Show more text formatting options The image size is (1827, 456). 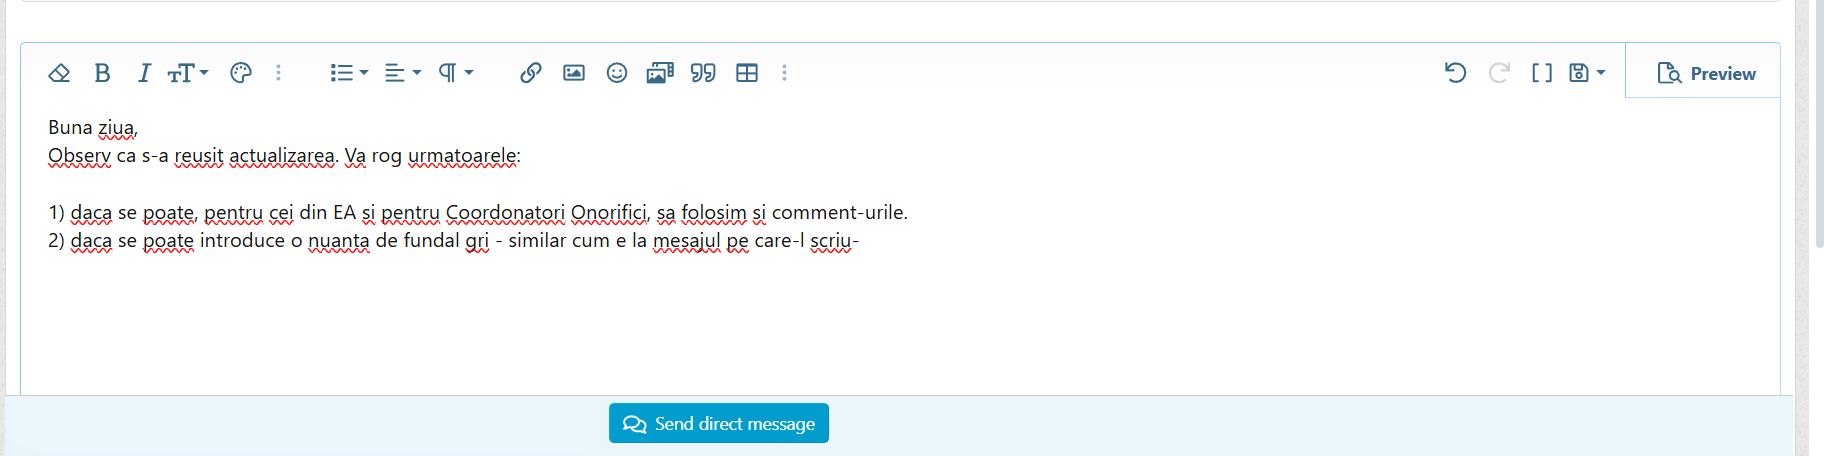(x=279, y=73)
